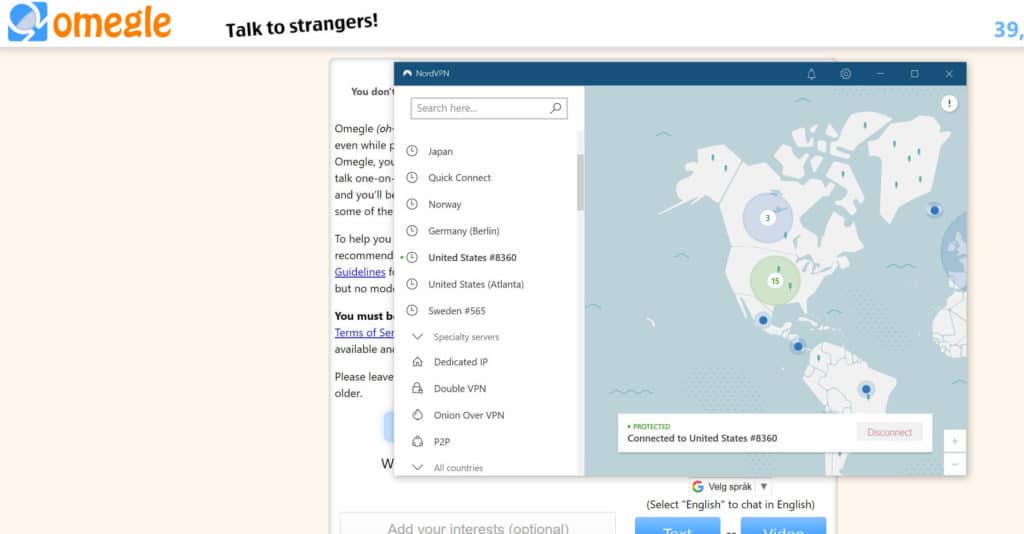Screen dimensions: 1024x534
Task: Select Germany (Berlin) server
Action: click(464, 231)
